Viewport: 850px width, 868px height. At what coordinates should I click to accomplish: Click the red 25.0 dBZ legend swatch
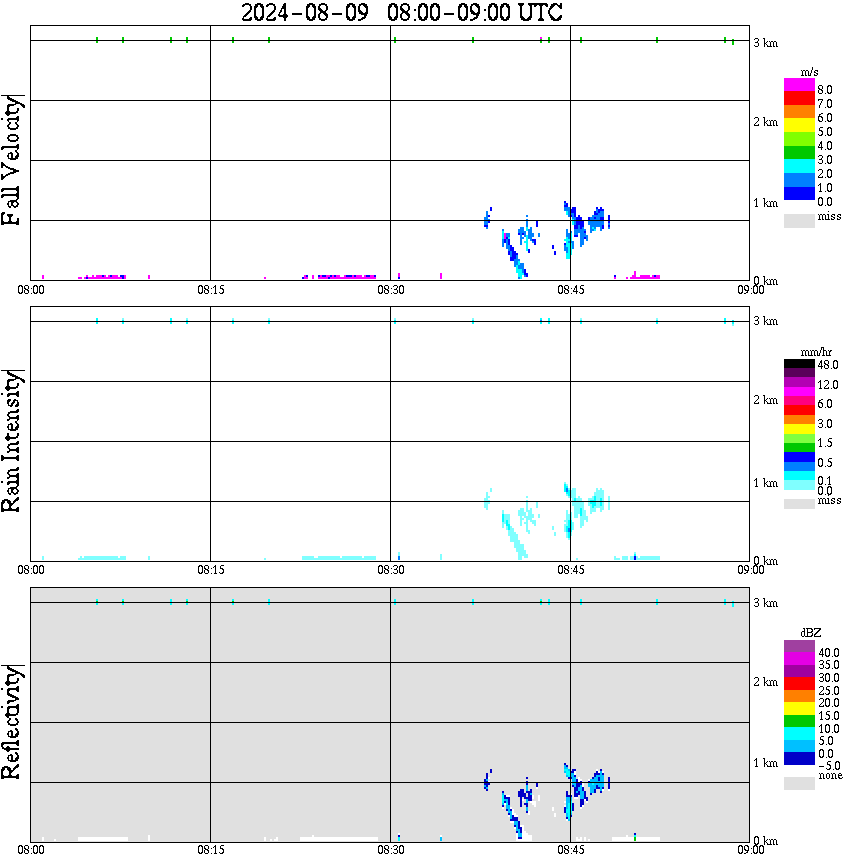pos(799,684)
